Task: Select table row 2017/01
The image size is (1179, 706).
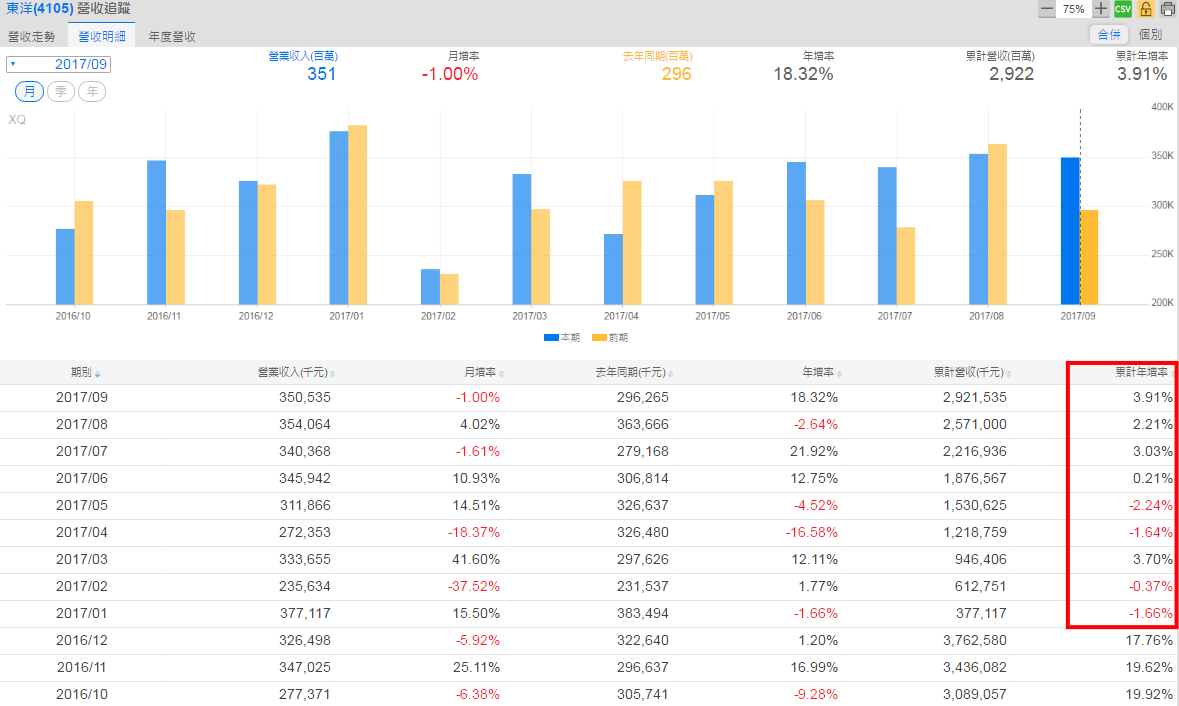Action: [590, 614]
